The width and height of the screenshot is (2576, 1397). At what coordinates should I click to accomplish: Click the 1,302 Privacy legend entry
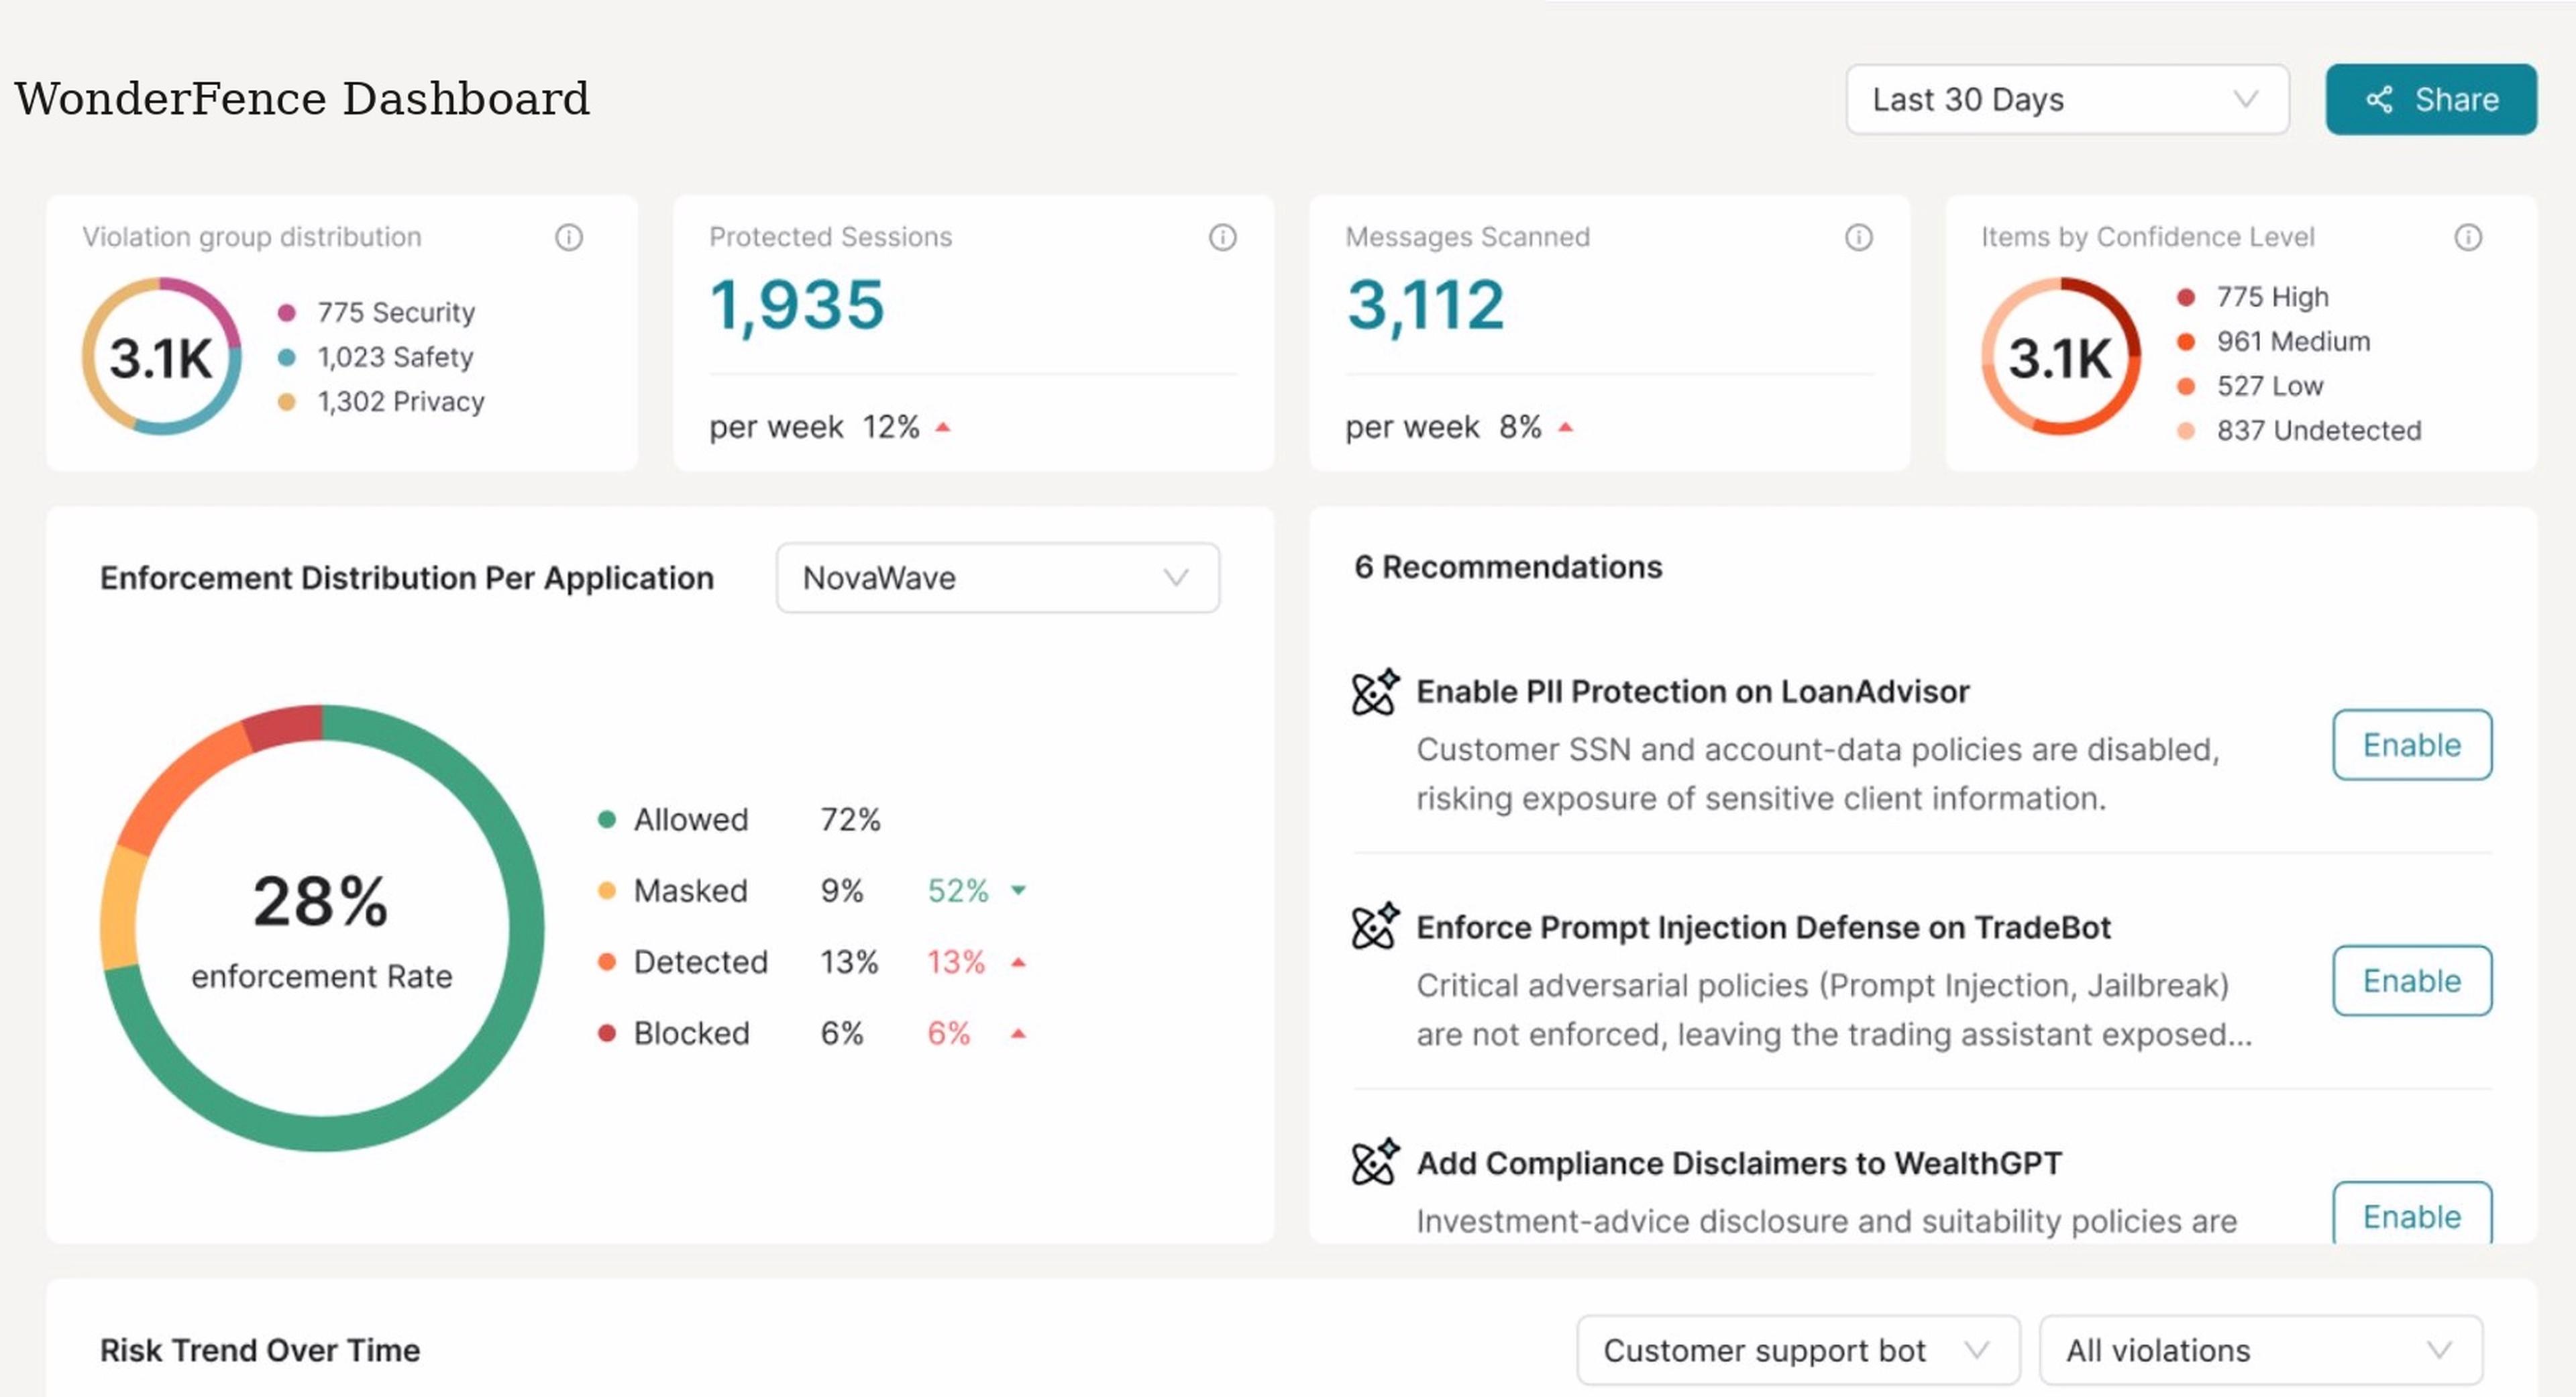coord(401,402)
